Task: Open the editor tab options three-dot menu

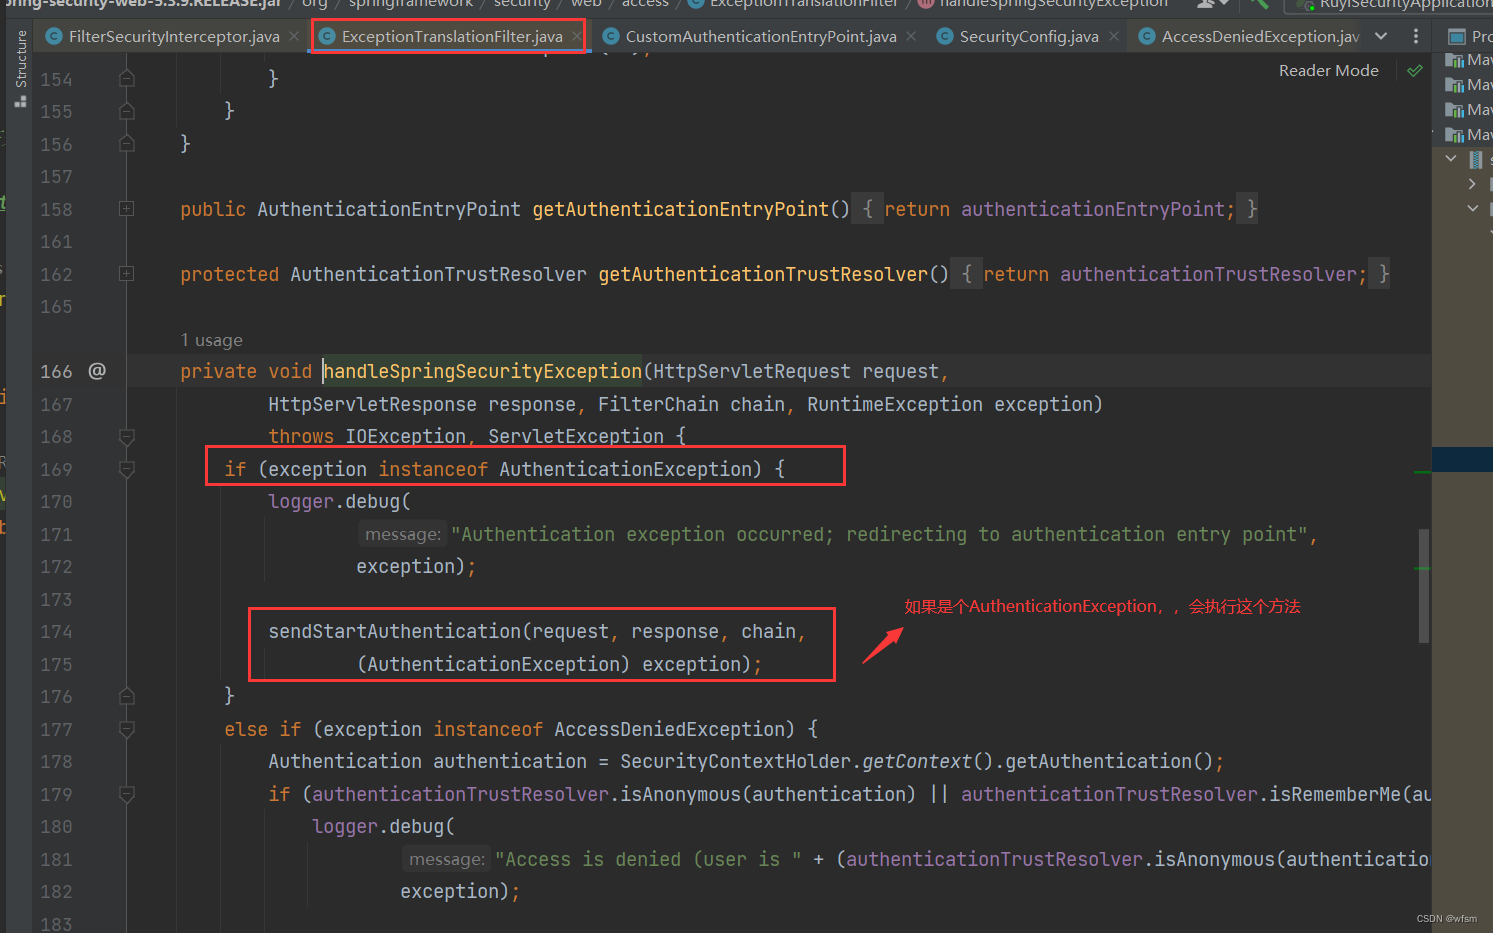Action: point(1416,35)
